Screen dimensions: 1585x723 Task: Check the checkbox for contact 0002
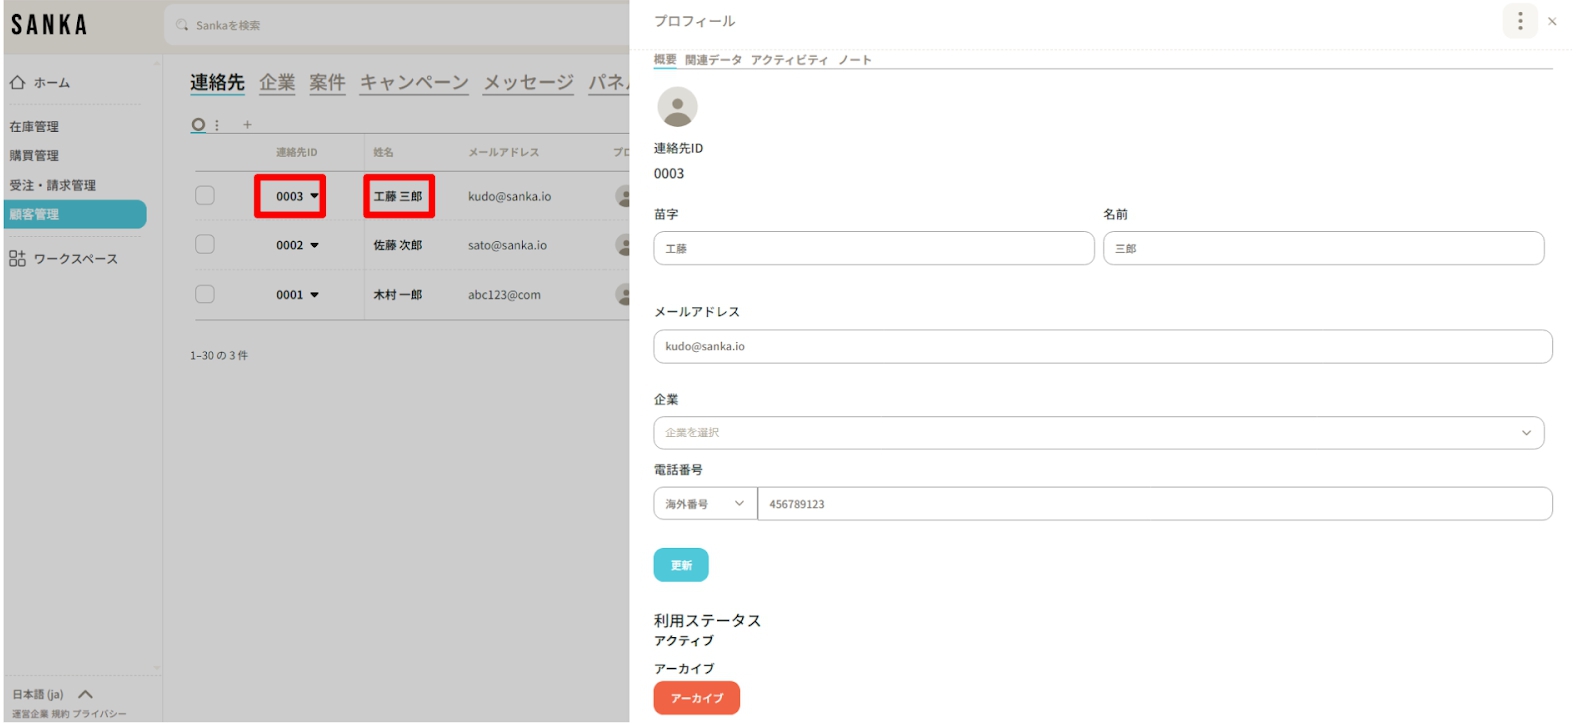point(205,245)
